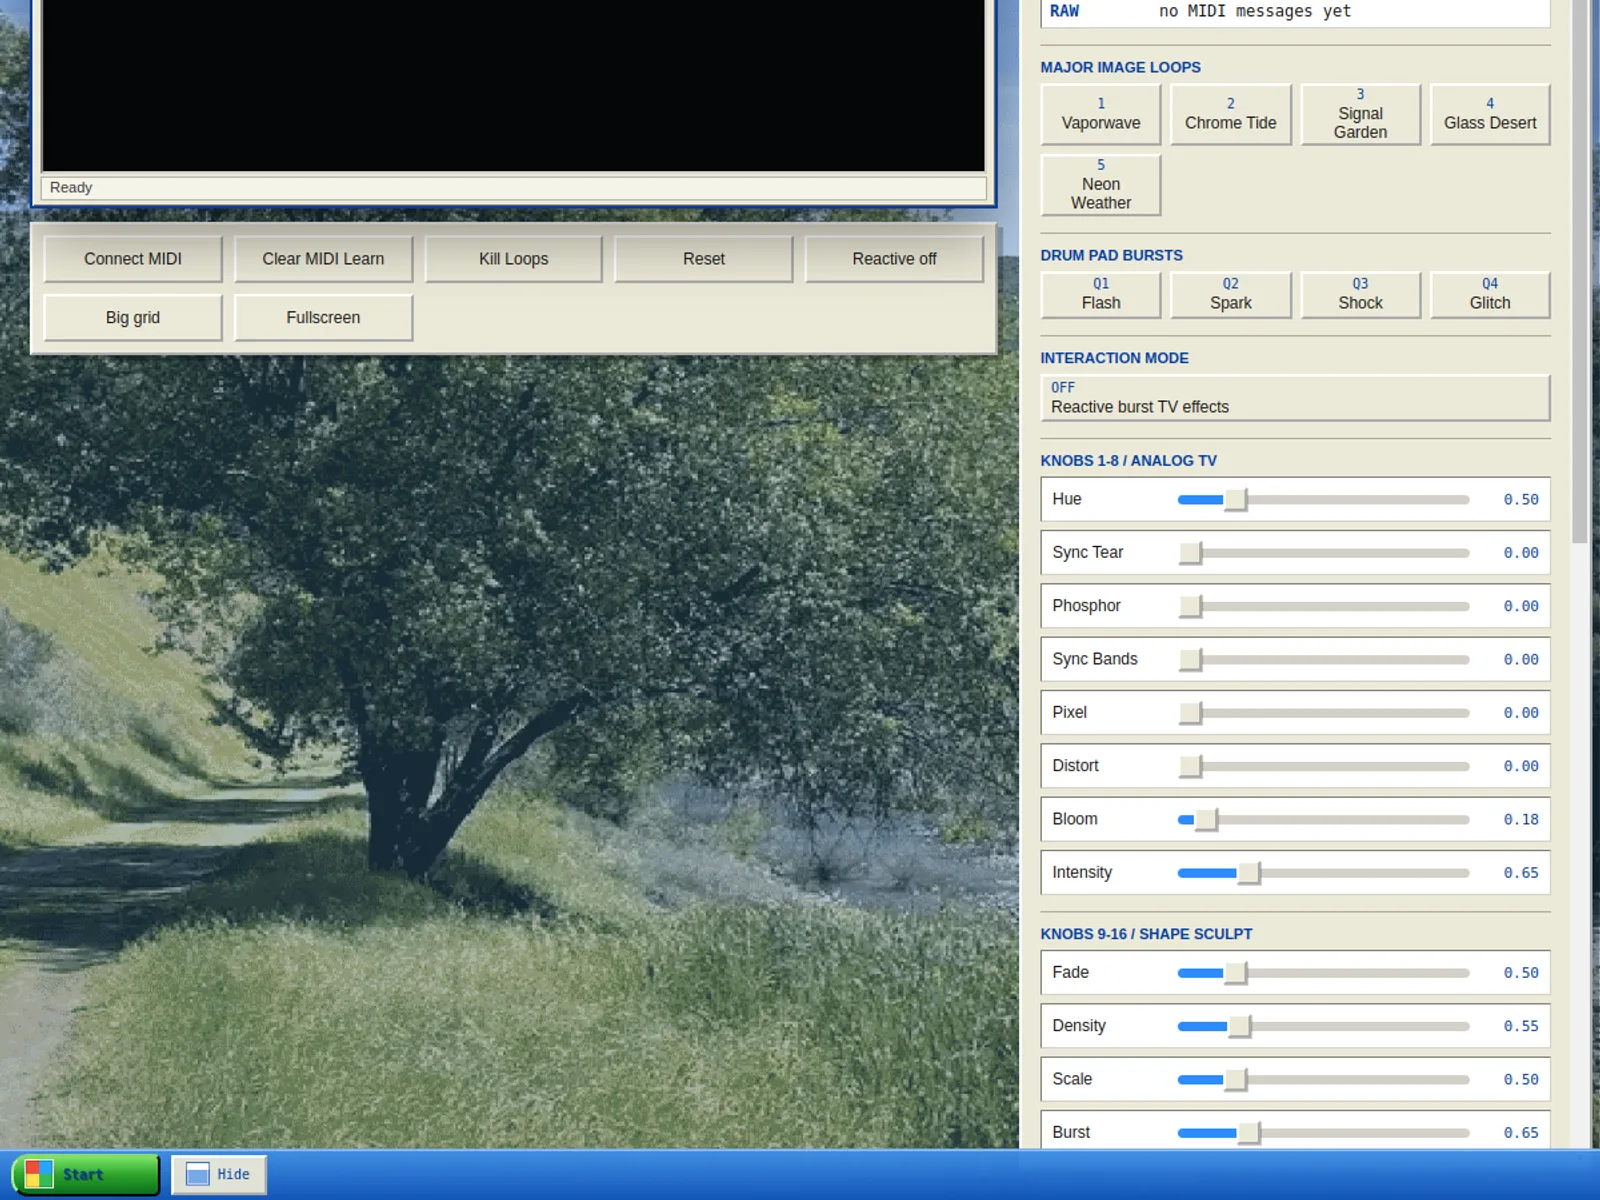1600x1200 pixels.
Task: Hit the Reset button
Action: pos(704,259)
